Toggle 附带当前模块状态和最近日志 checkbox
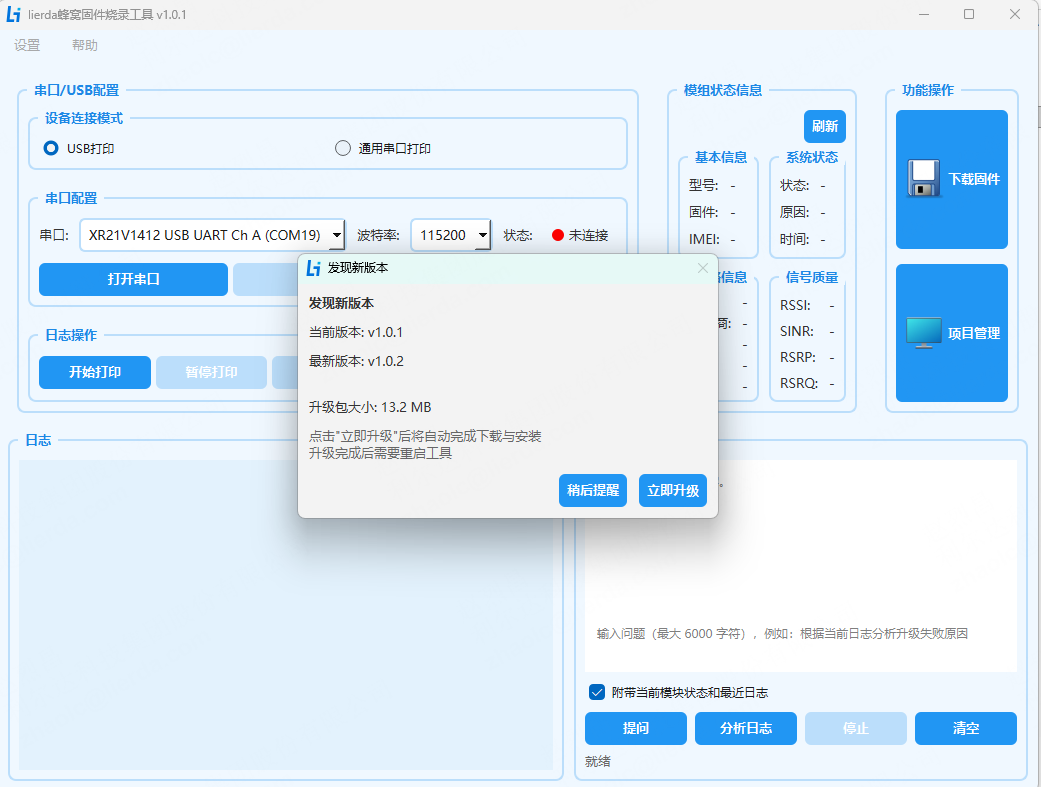 597,692
